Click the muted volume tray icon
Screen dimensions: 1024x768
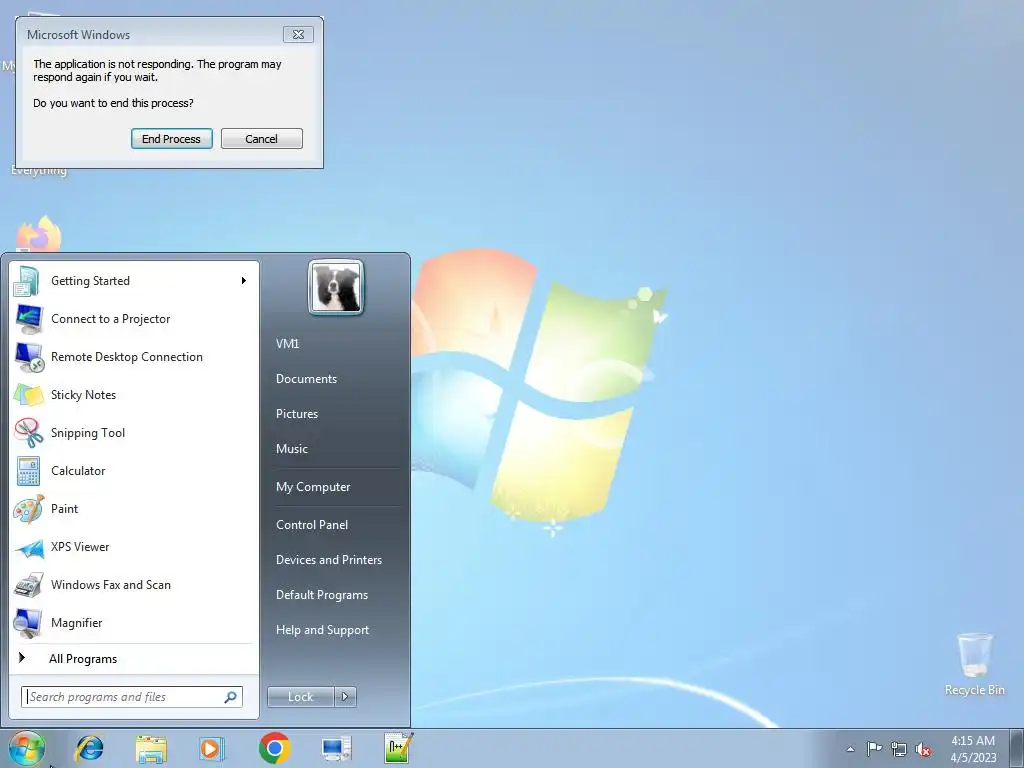point(923,749)
